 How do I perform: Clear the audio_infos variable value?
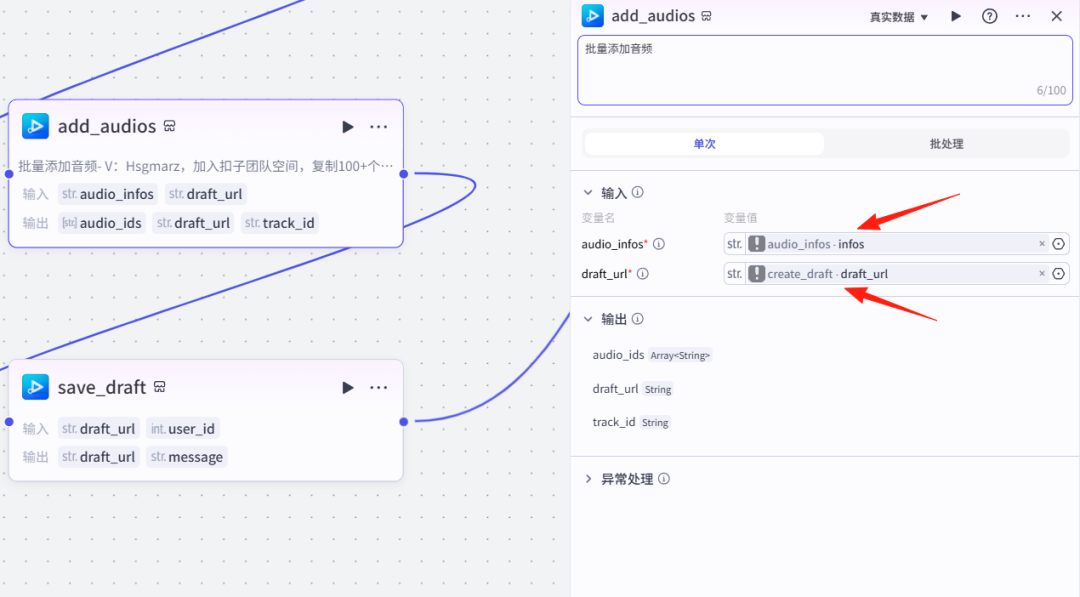pos(1041,243)
